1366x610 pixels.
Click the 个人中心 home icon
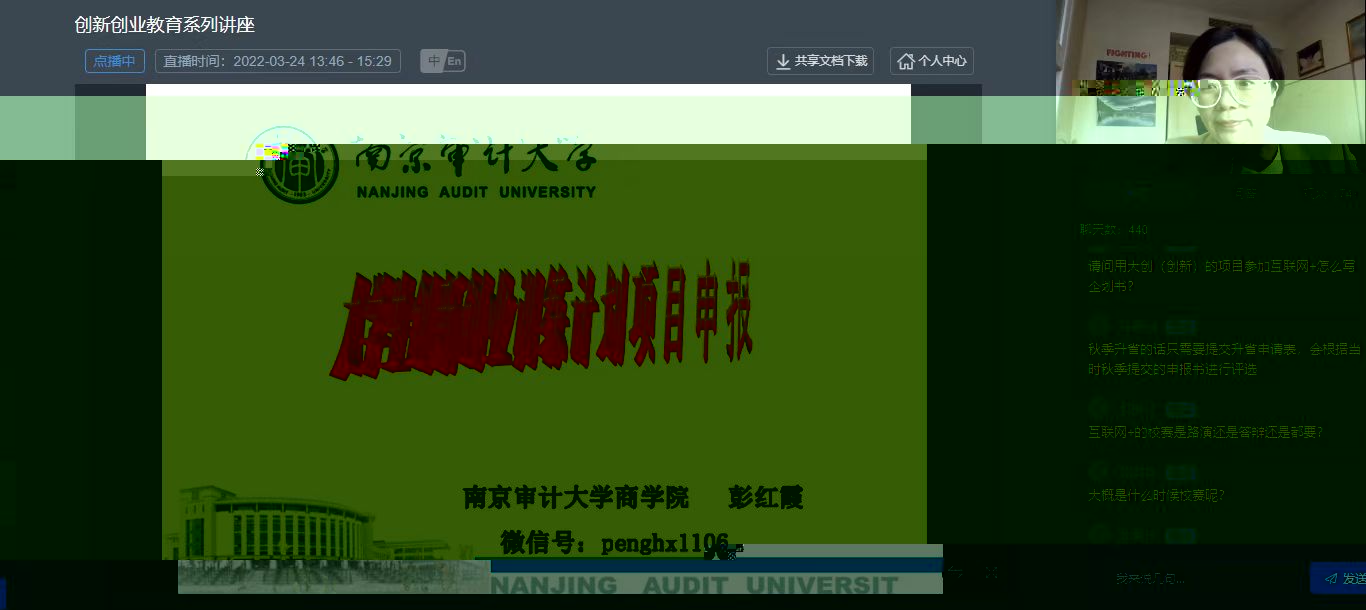tap(906, 61)
